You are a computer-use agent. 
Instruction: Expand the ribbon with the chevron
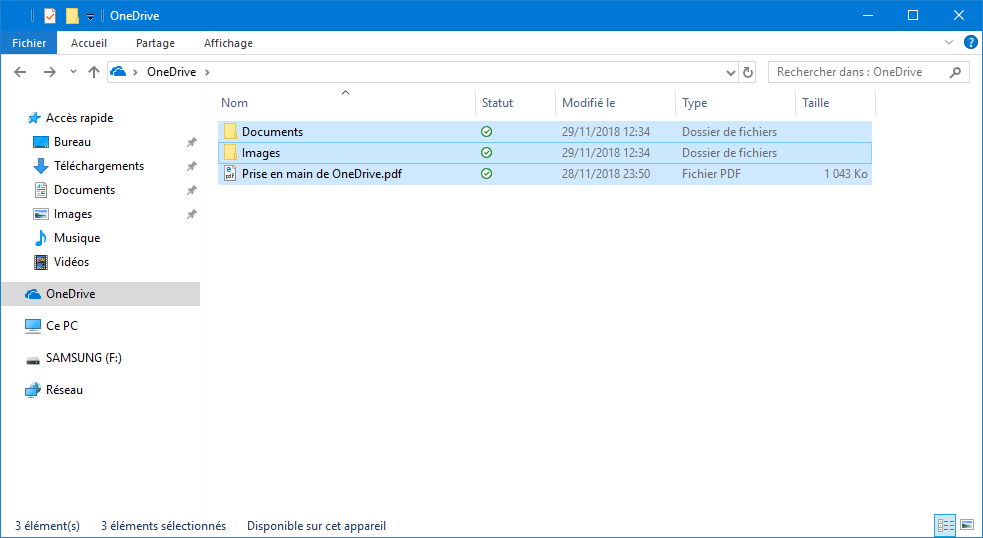click(x=949, y=43)
